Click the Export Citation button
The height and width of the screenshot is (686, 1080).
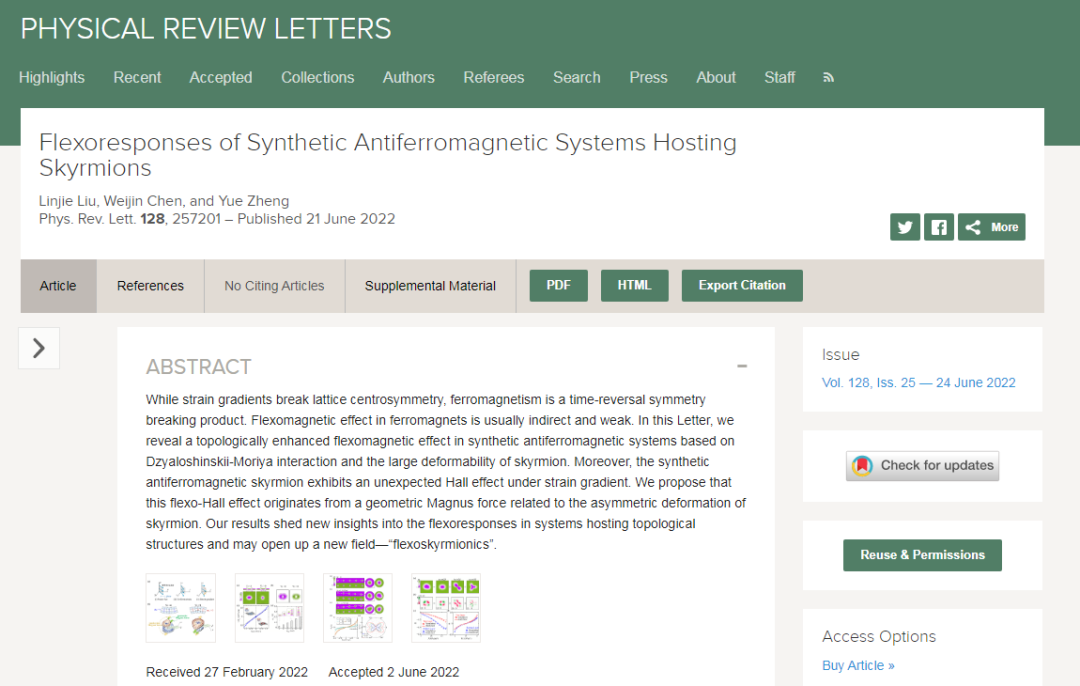point(742,286)
